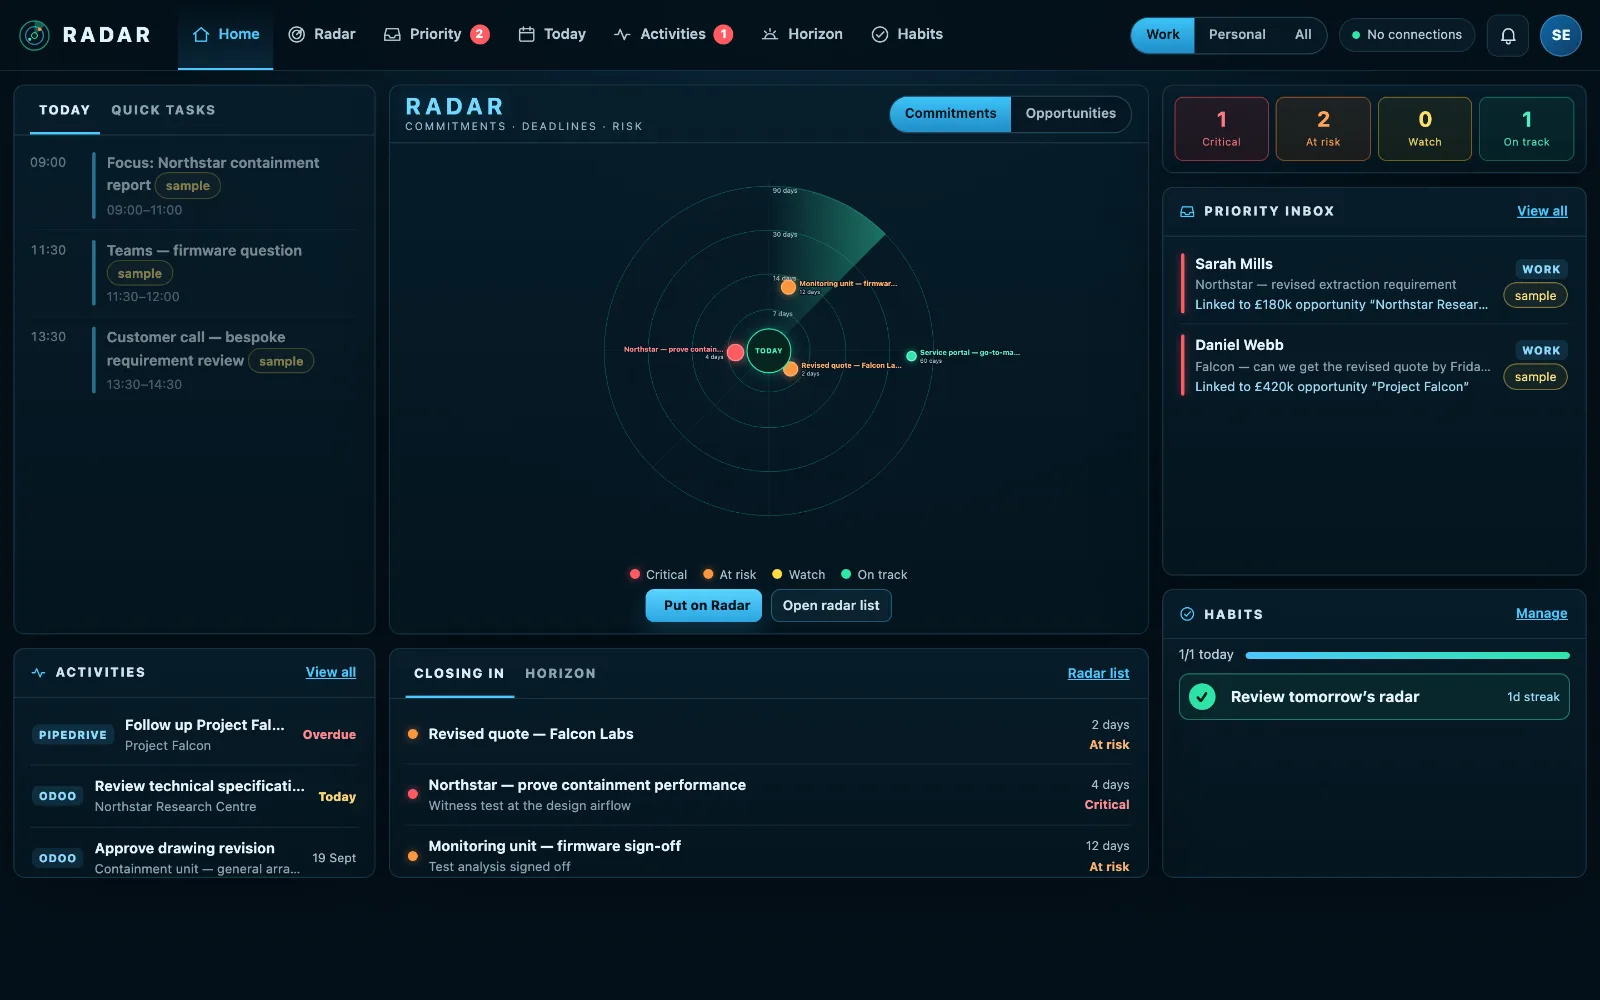Click the Today calendar icon
This screenshot has width=1600, height=1000.
click(527, 34)
